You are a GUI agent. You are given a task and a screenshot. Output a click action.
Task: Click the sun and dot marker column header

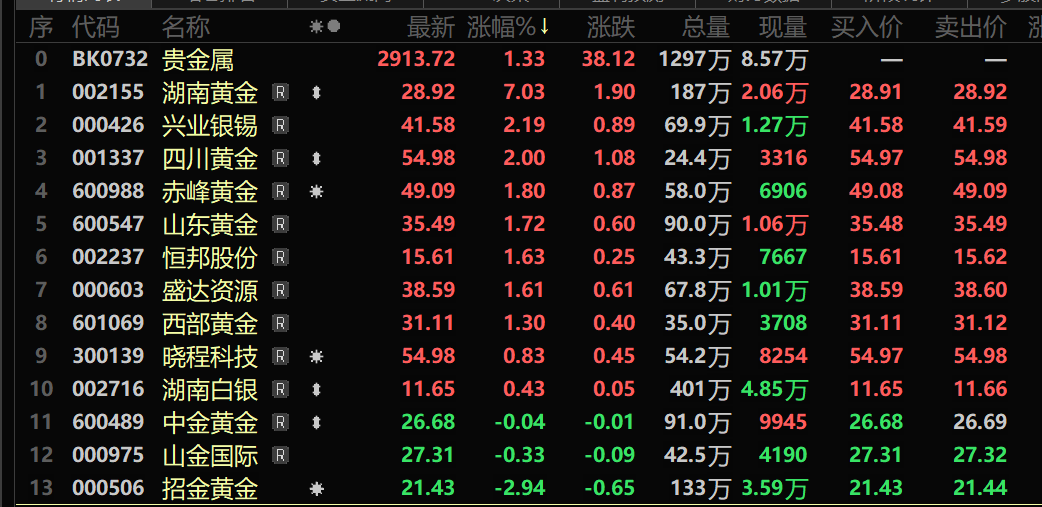pyautogui.click(x=325, y=27)
